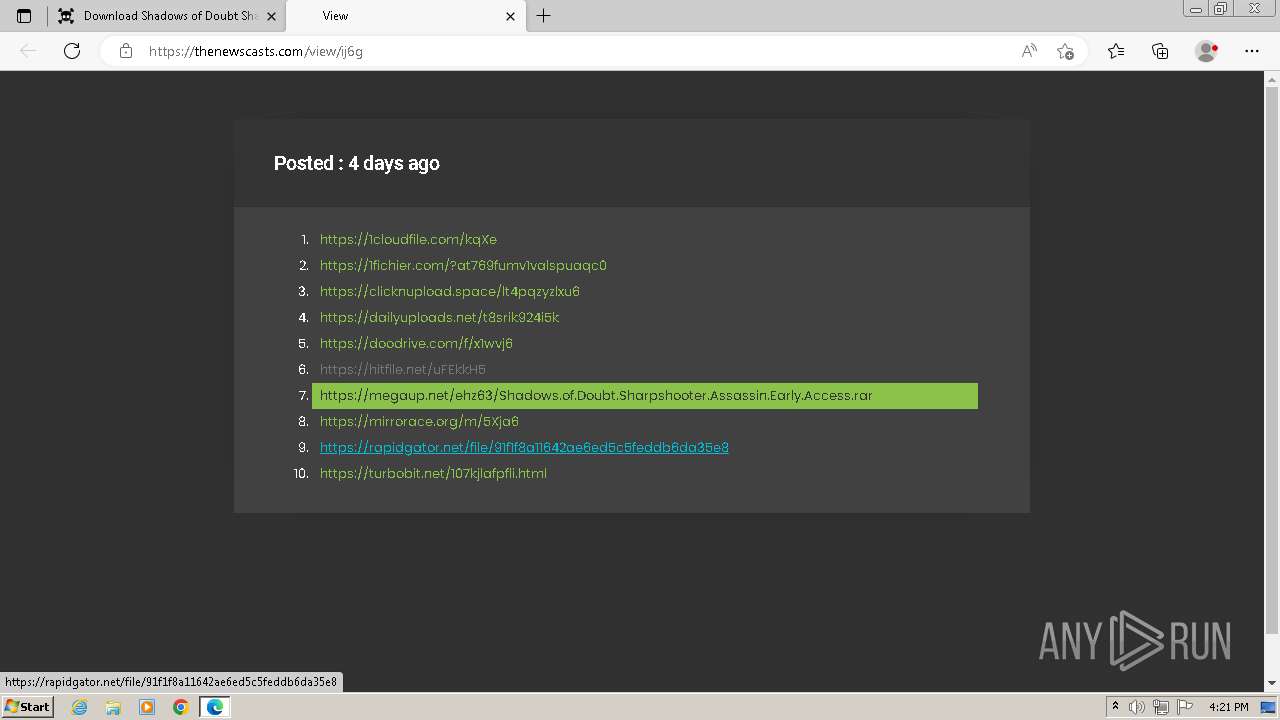Image resolution: width=1280 pixels, height=720 pixels.
Task: Open a new tab with plus button
Action: pos(543,16)
